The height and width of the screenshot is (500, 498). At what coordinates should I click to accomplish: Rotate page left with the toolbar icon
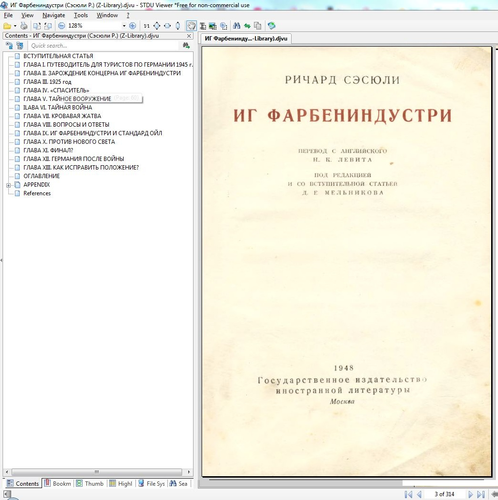tap(37, 26)
